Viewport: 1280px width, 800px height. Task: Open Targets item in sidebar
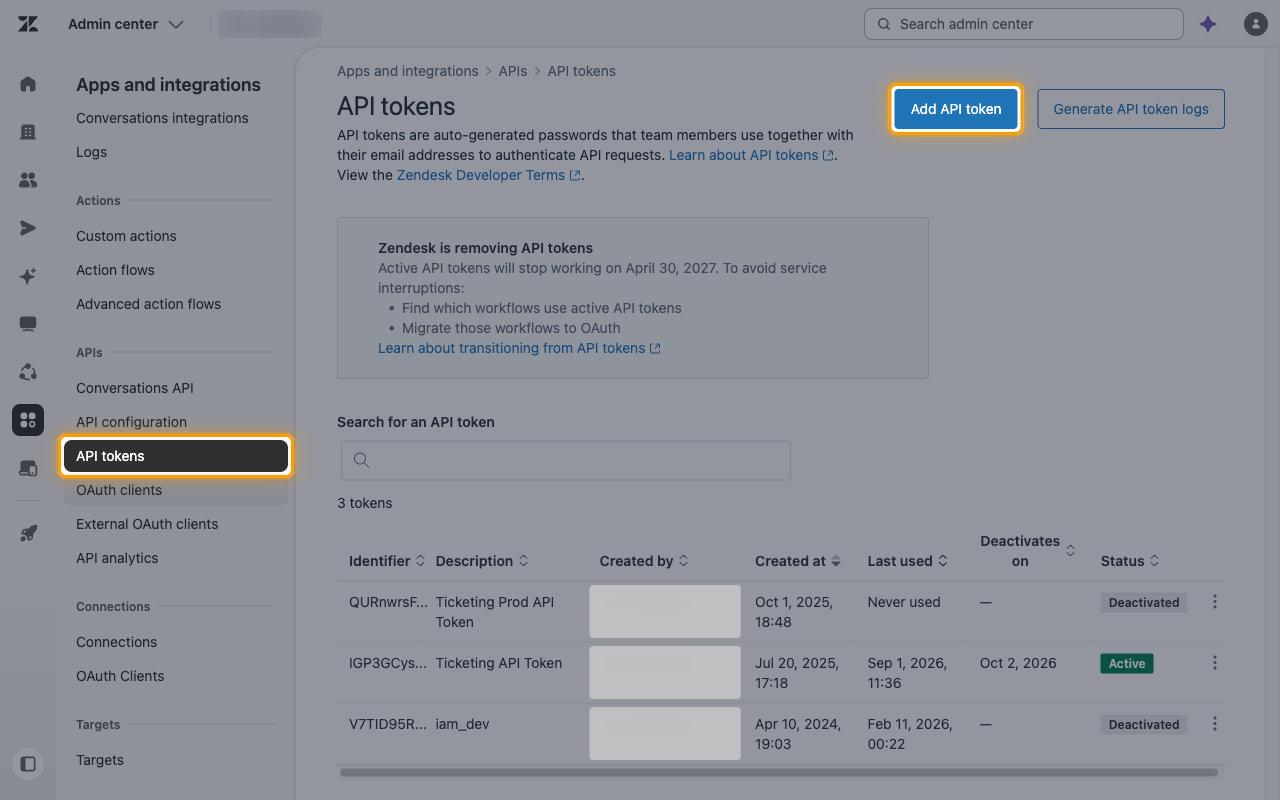pos(100,760)
